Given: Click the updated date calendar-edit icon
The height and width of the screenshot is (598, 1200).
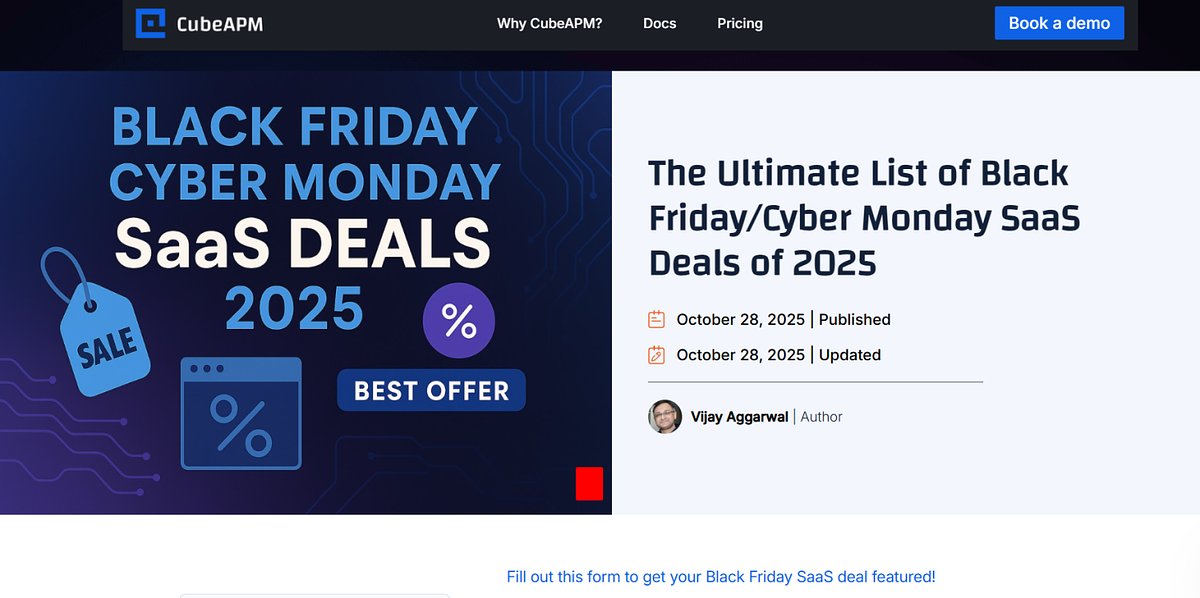Looking at the screenshot, I should (x=657, y=355).
